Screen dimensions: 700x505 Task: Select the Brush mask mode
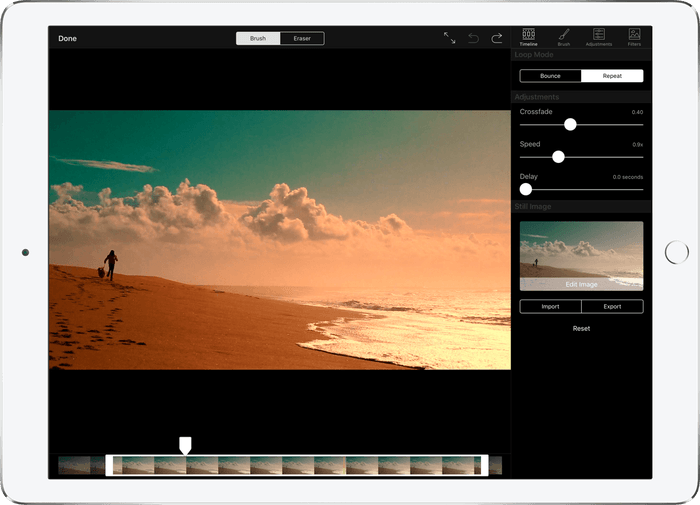tap(258, 38)
